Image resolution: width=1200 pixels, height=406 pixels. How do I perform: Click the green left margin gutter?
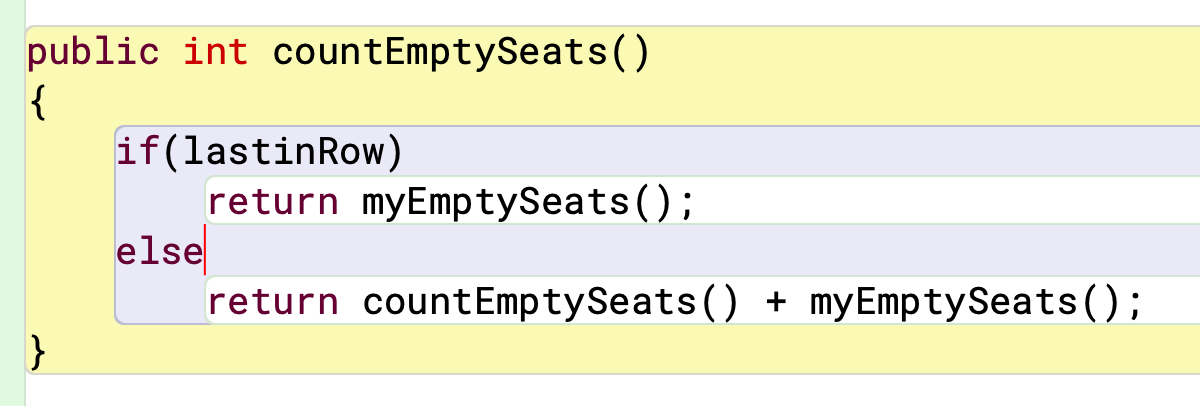pos(11,200)
